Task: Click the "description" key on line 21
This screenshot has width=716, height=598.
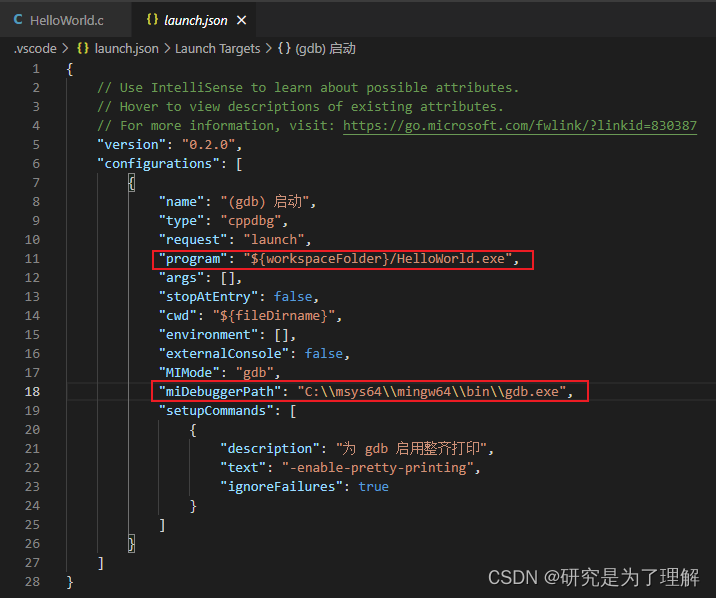Action: pos(270,449)
